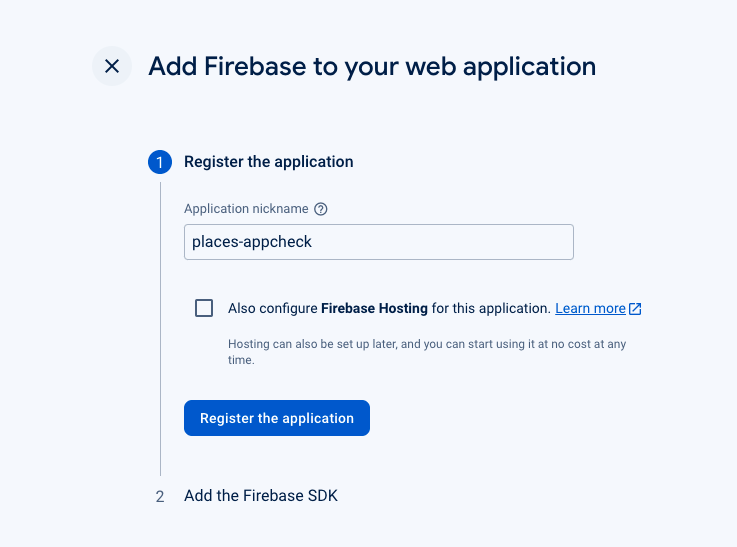
Task: Select the "Register the application" step heading
Action: point(269,161)
